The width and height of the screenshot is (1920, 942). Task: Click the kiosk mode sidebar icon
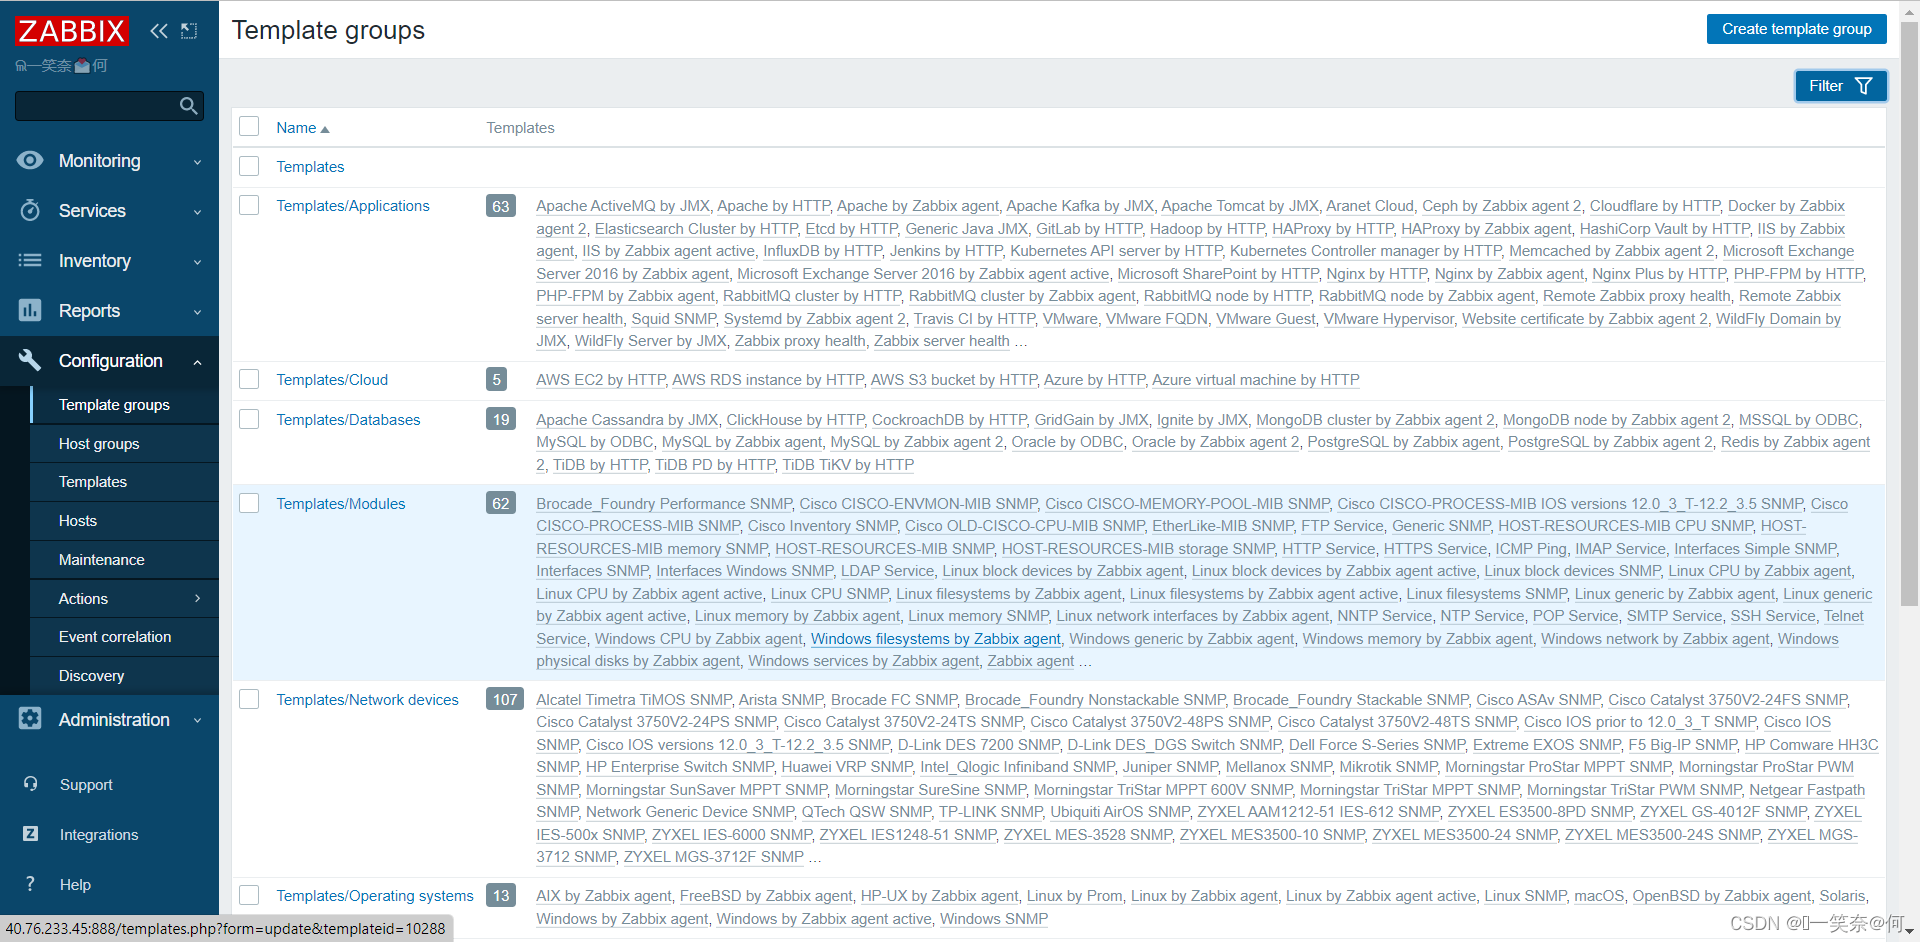[189, 31]
